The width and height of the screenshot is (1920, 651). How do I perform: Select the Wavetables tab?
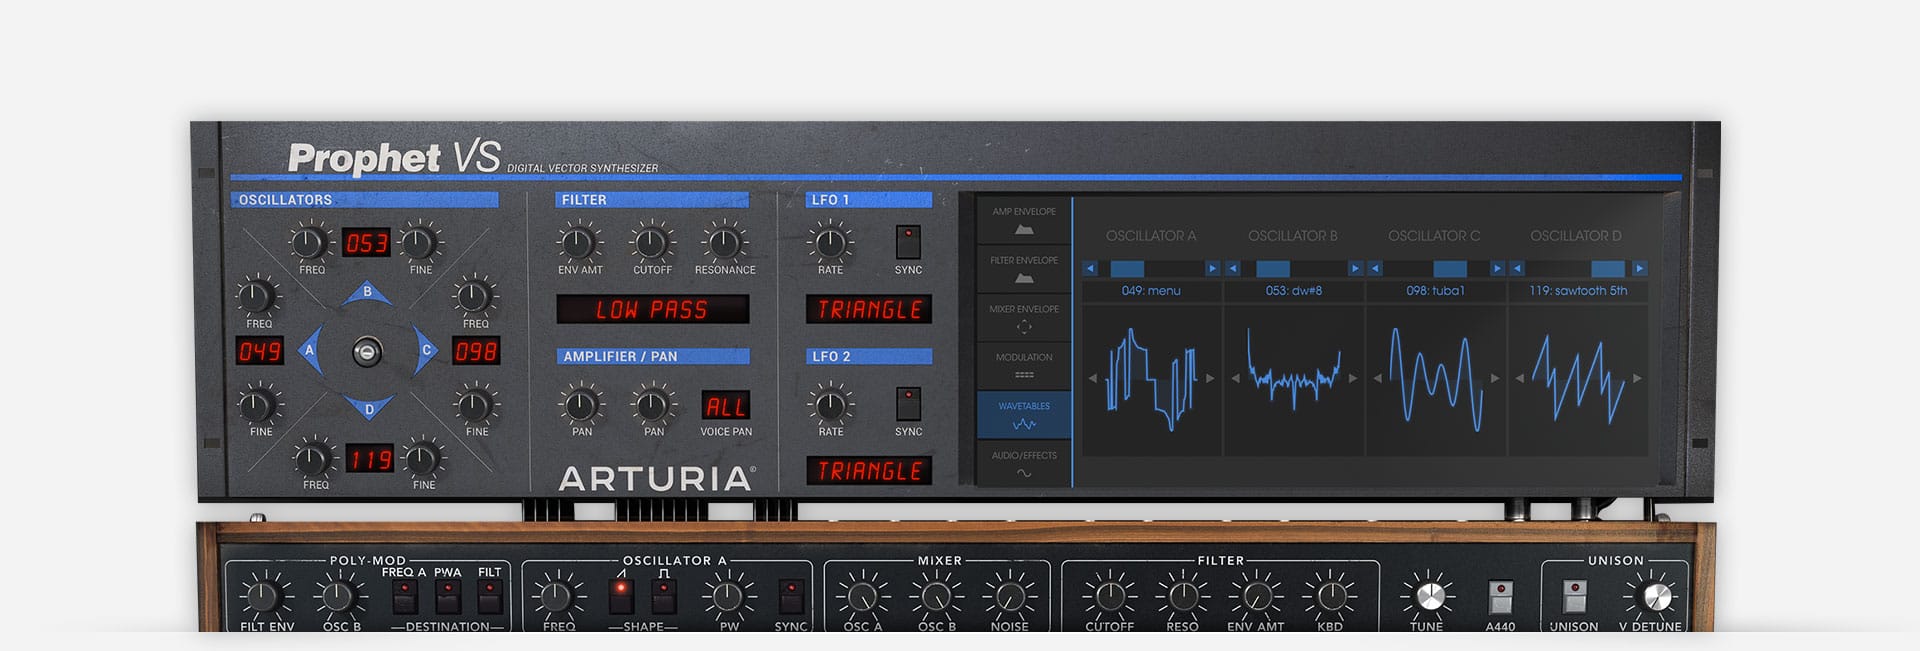point(1024,415)
